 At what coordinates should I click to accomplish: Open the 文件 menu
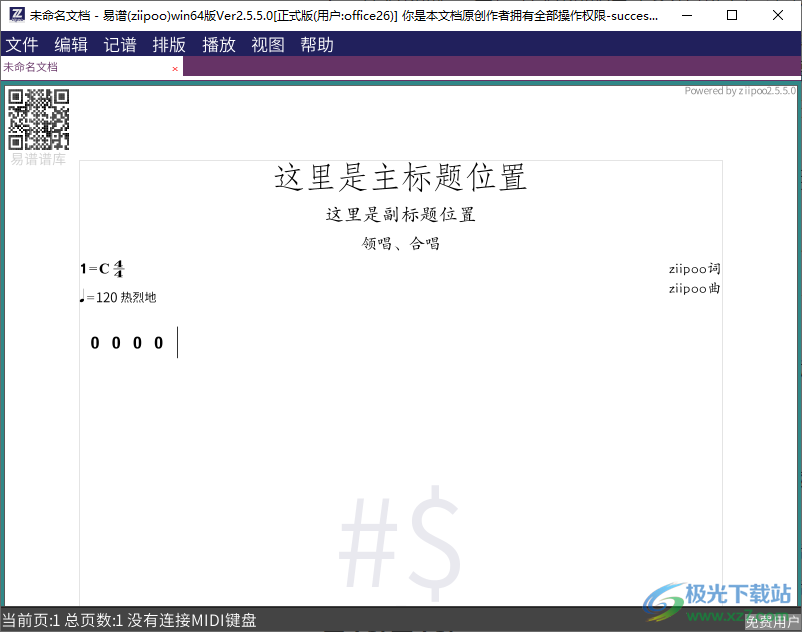[22, 44]
